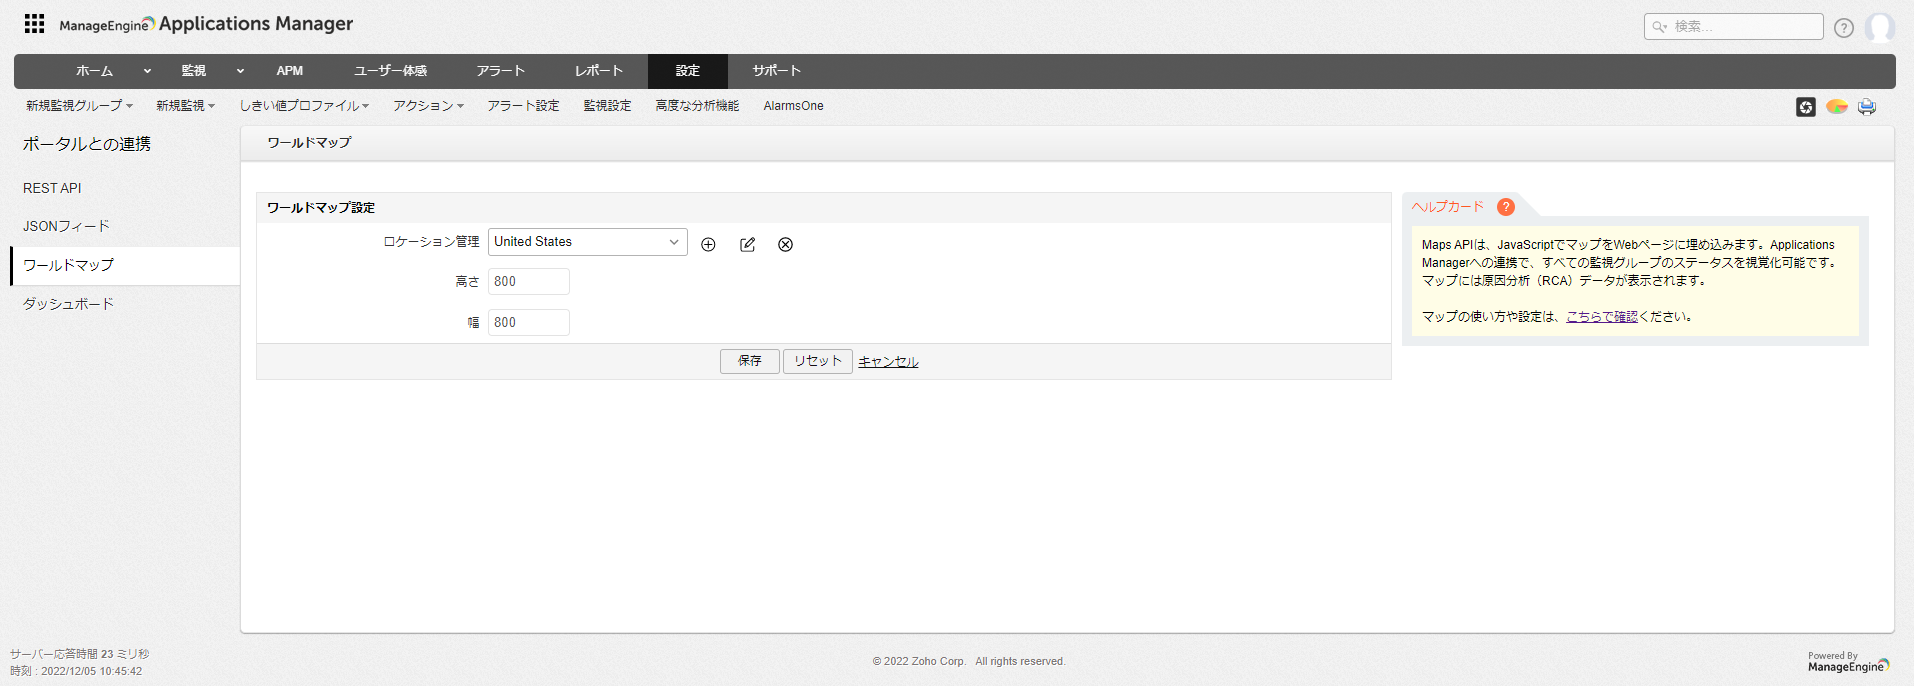Click the ヘルプカード tab label
1914x686 pixels.
coord(1448,207)
